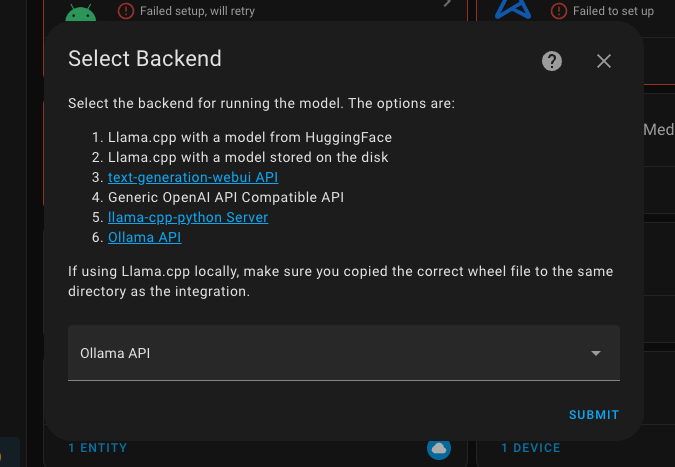Click the help question mark icon
The width and height of the screenshot is (675, 467).
click(x=552, y=61)
